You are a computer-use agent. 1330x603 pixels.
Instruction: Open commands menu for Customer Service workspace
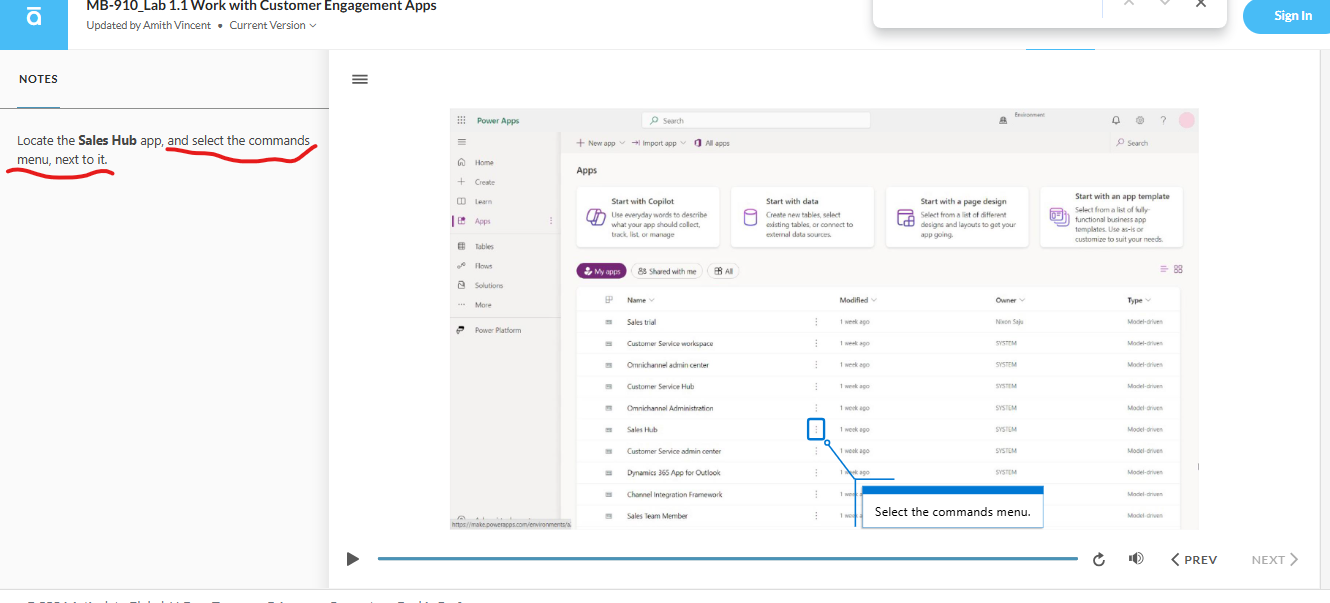tap(816, 343)
